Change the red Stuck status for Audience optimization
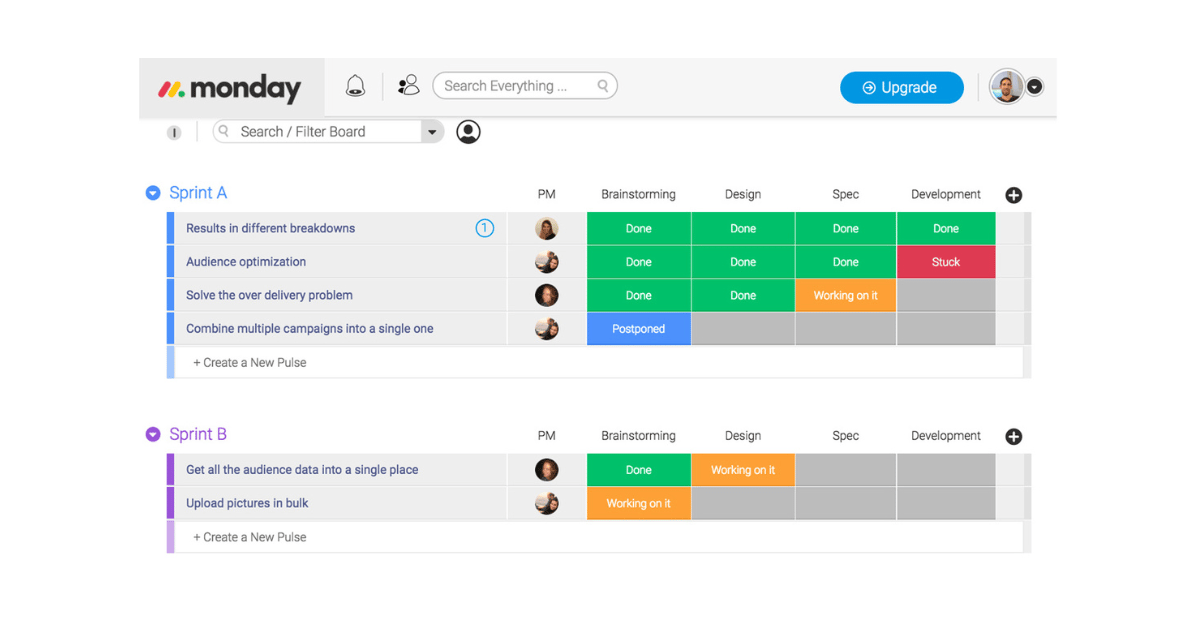1200x627 pixels. pos(946,262)
